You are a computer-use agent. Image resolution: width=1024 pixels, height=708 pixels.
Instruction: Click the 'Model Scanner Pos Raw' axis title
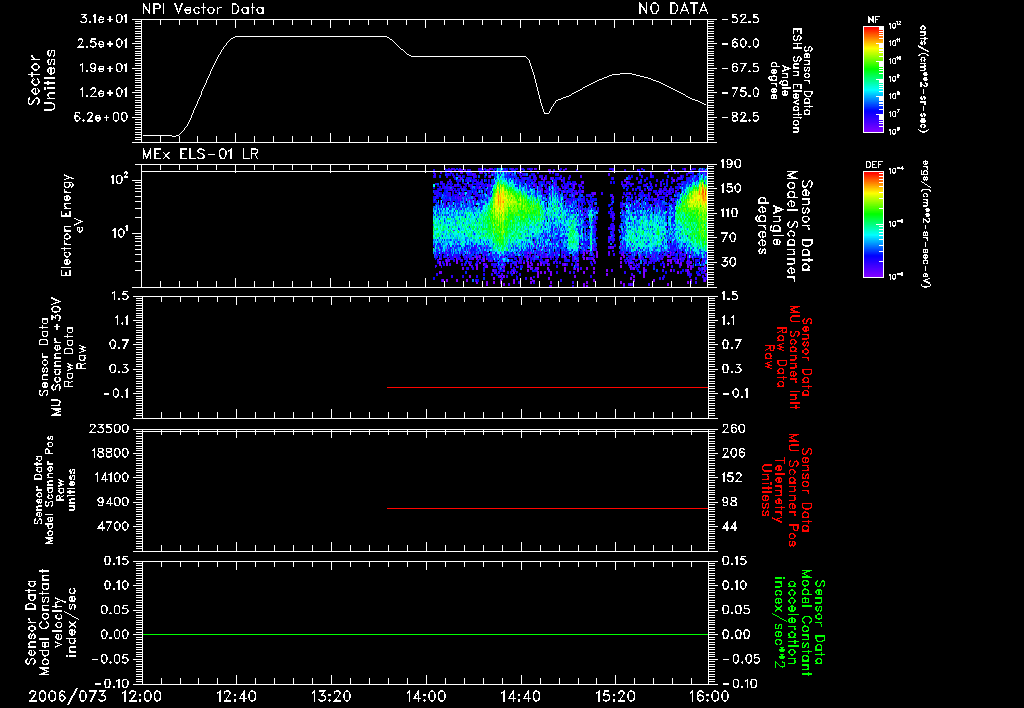(55, 490)
